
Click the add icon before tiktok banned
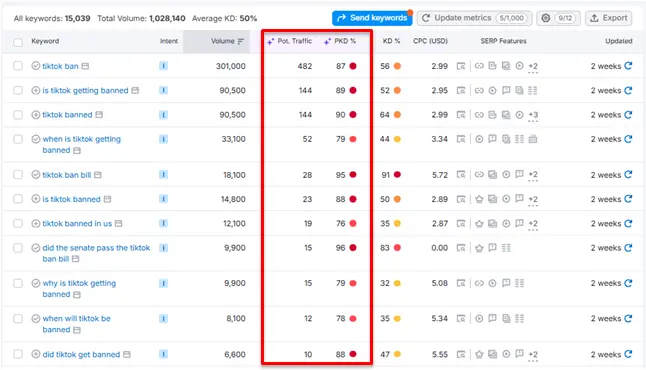36,115
